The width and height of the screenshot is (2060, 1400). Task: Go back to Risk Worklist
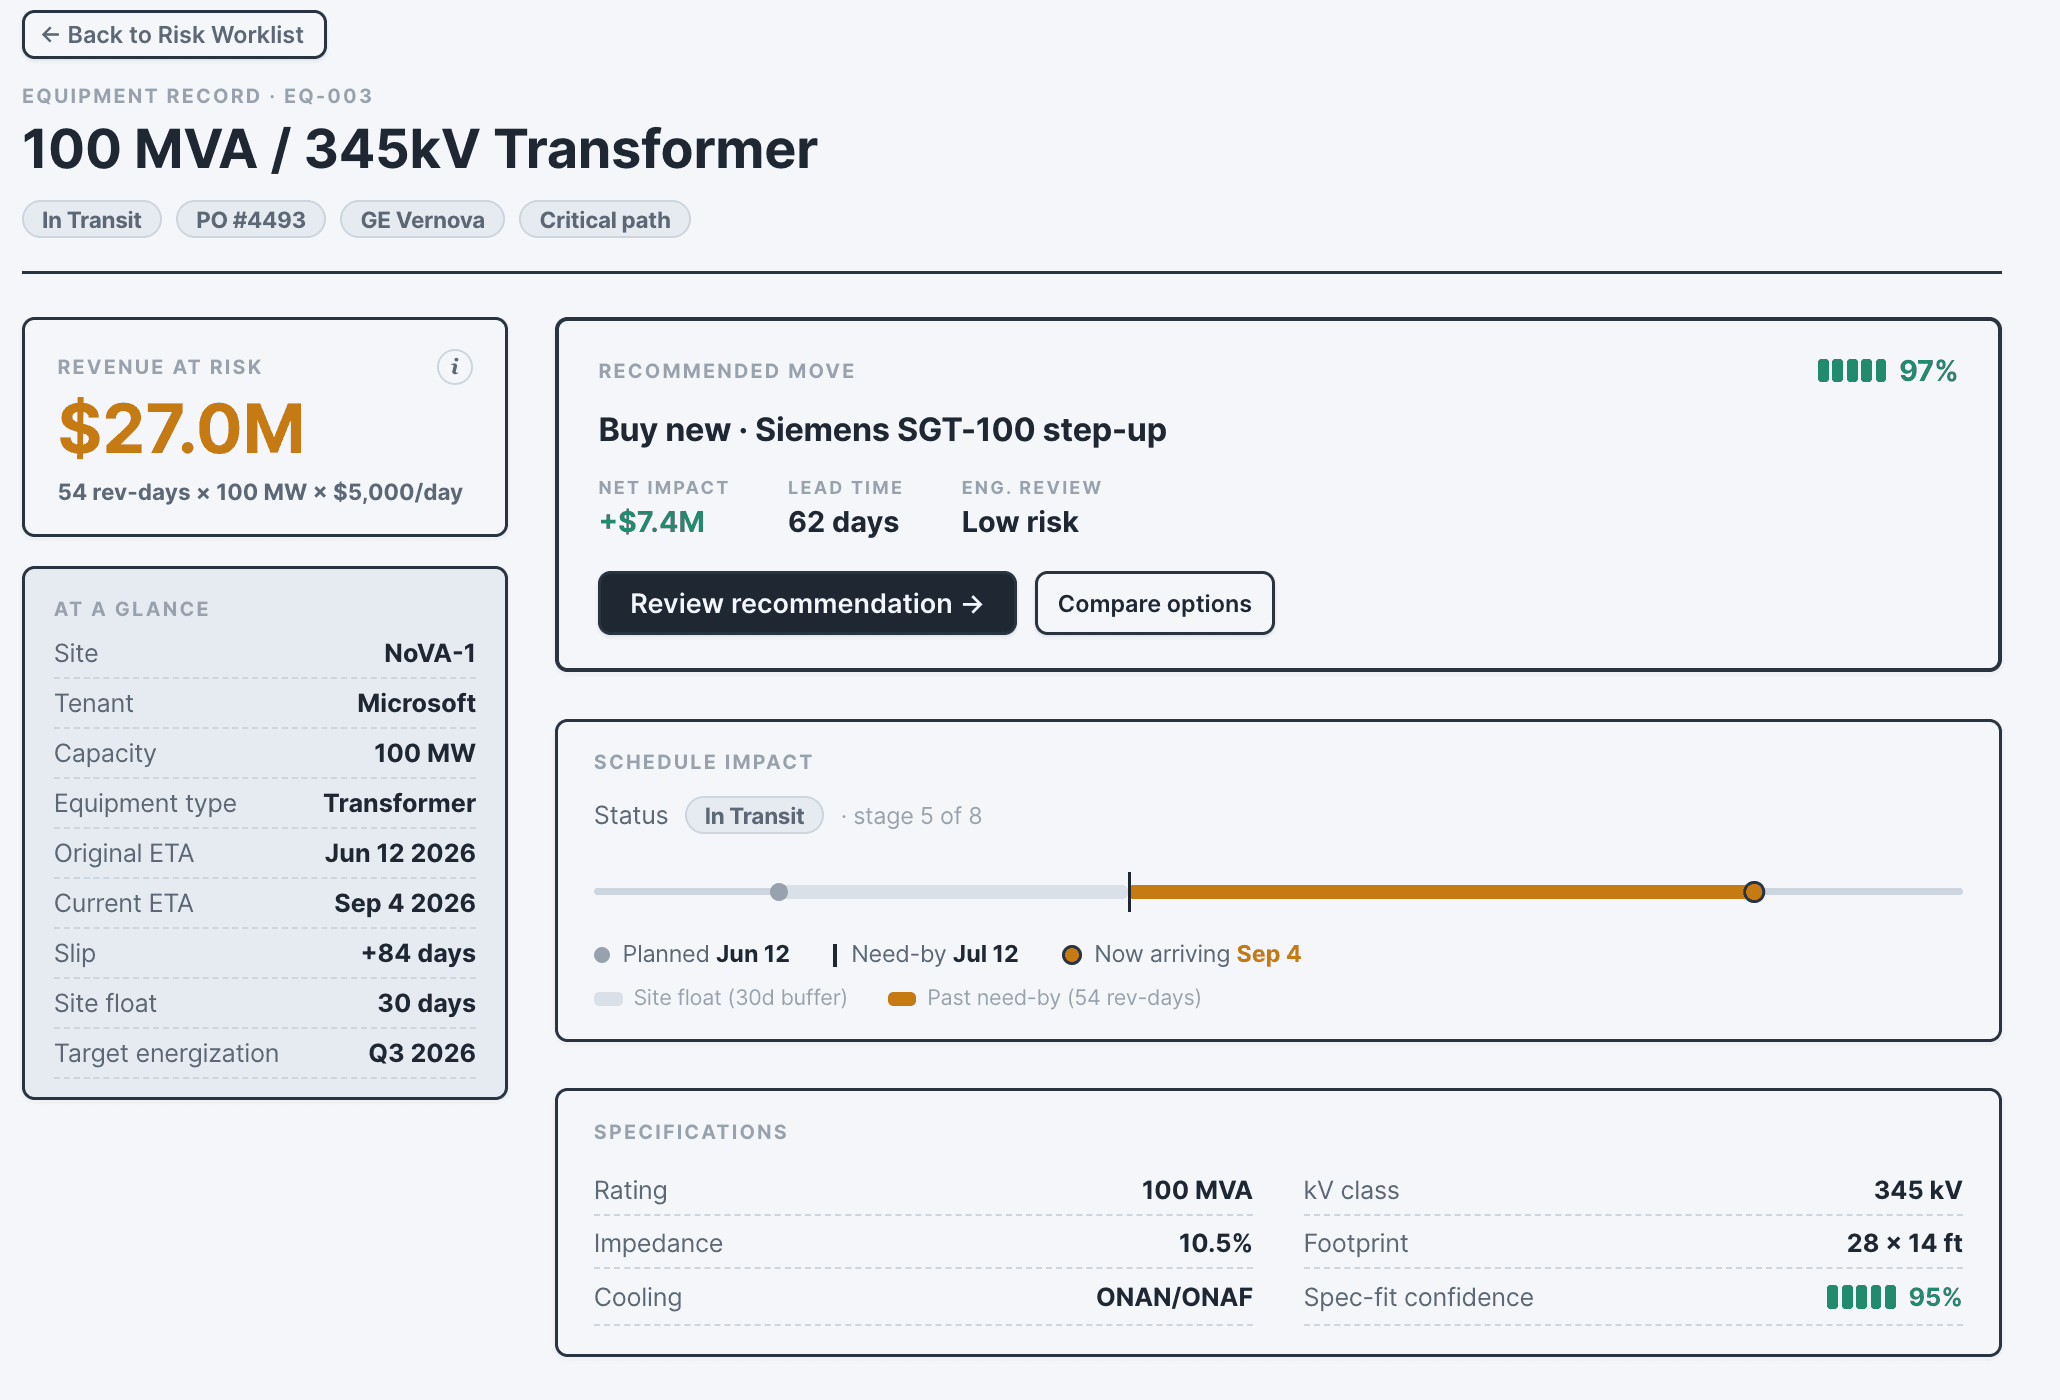(x=174, y=35)
